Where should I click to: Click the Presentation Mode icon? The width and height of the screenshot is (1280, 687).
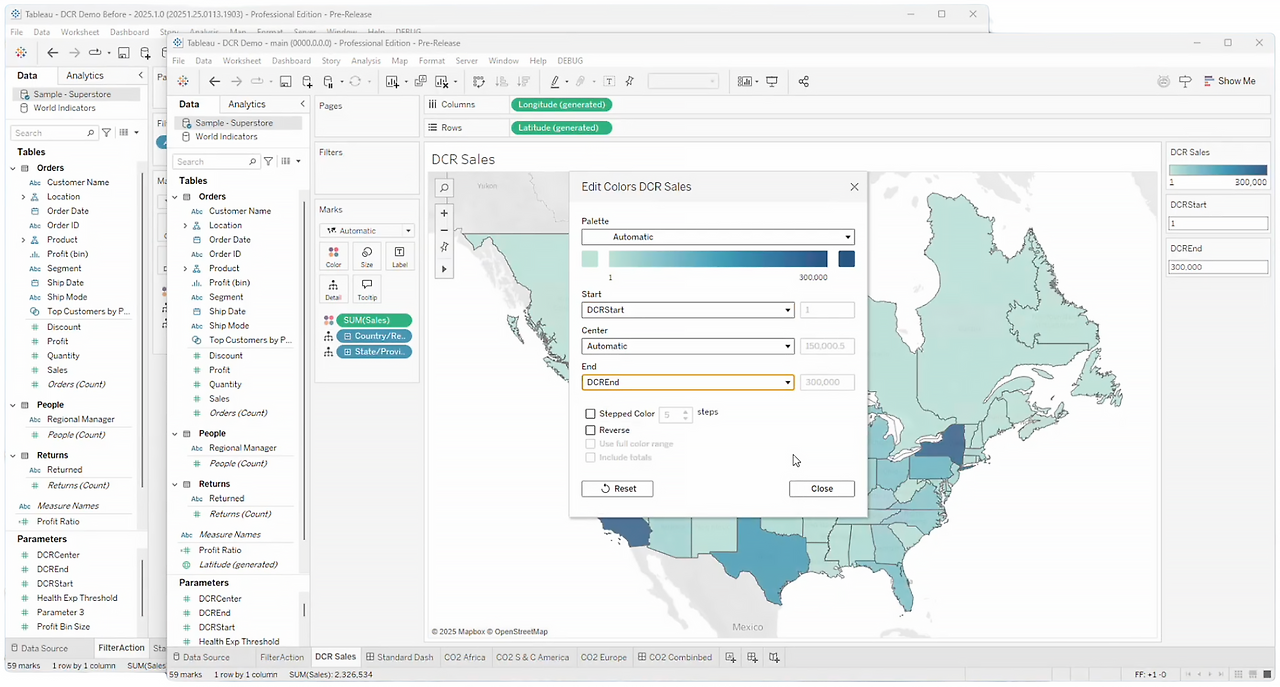tap(772, 81)
